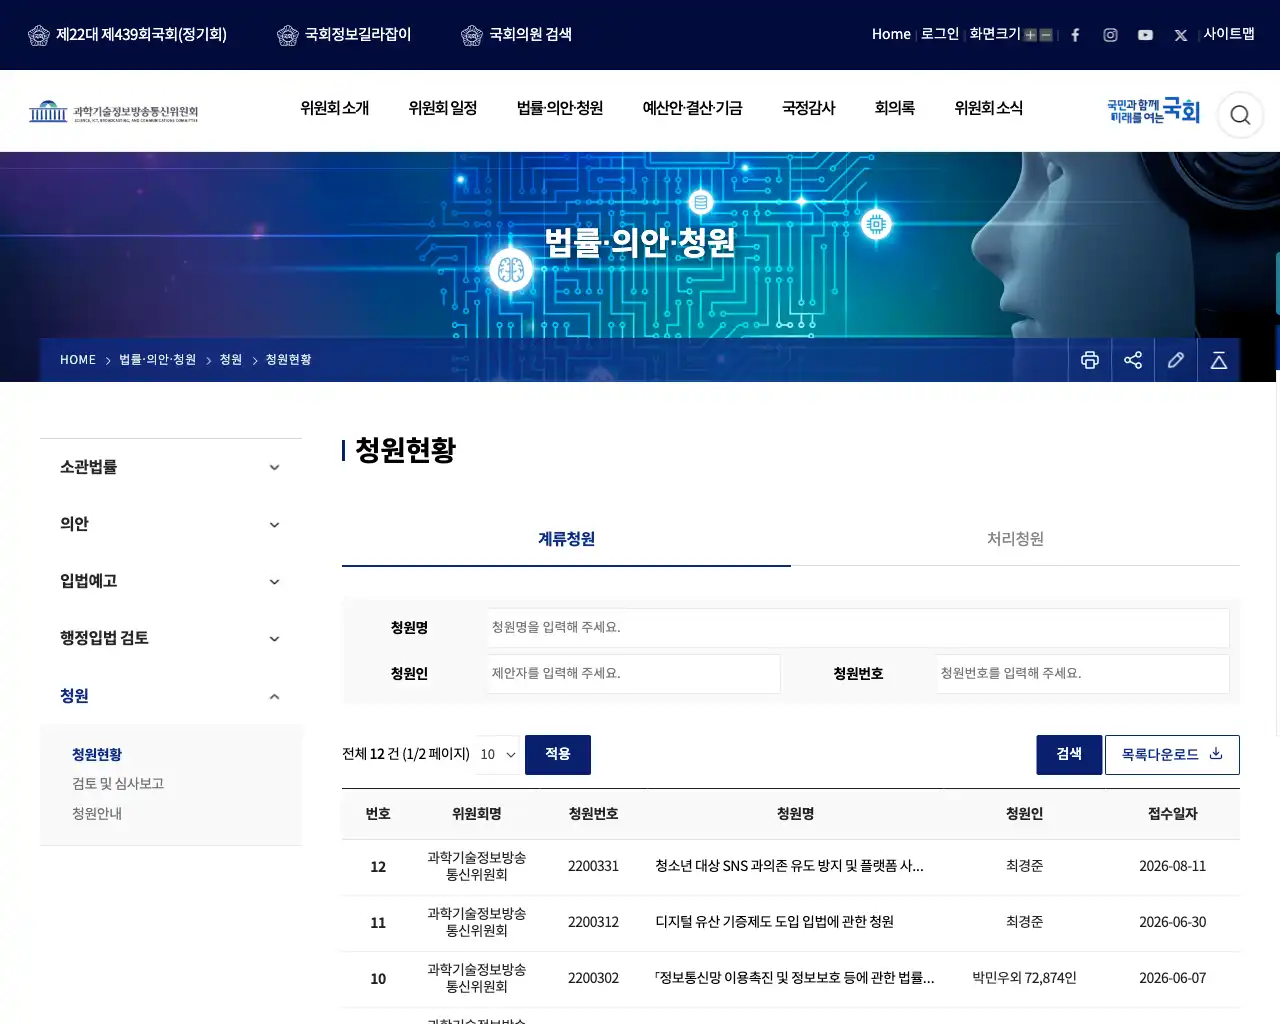Open the YouTube icon link

pyautogui.click(x=1145, y=35)
